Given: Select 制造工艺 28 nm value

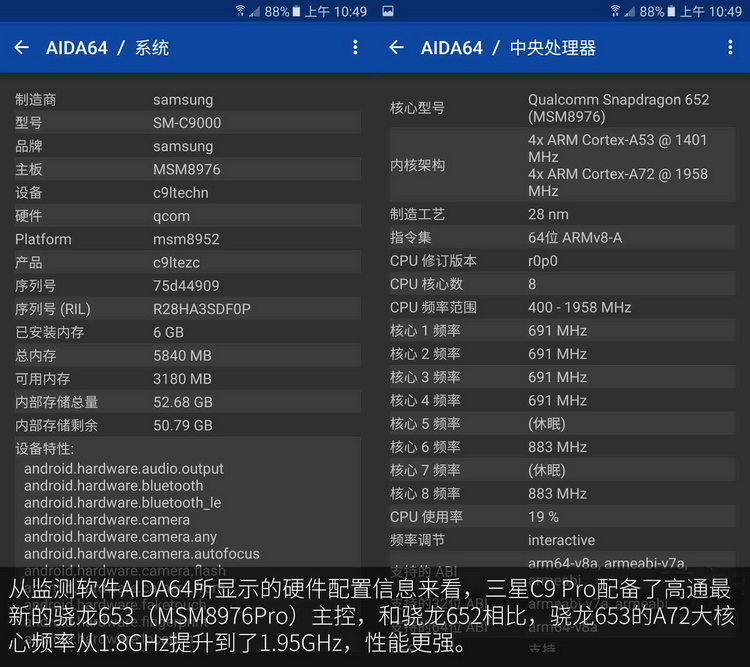Looking at the screenshot, I should [x=548, y=214].
